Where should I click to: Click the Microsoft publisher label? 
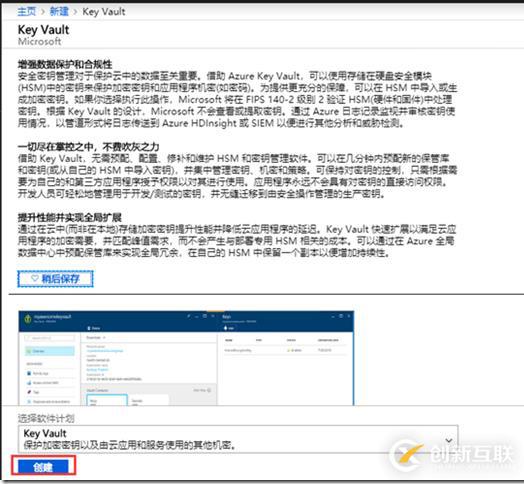[39, 41]
